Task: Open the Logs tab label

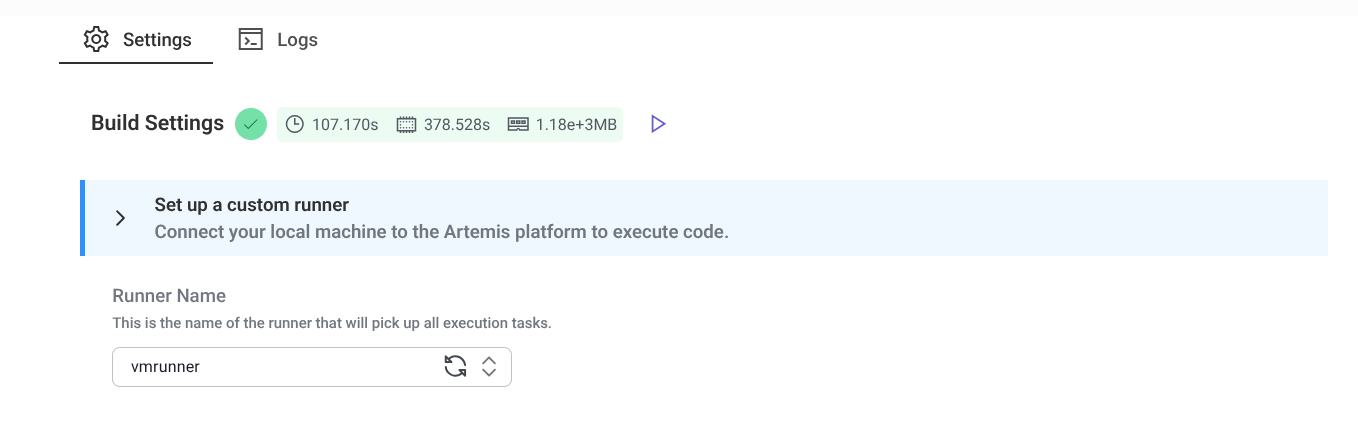Action: (x=297, y=40)
